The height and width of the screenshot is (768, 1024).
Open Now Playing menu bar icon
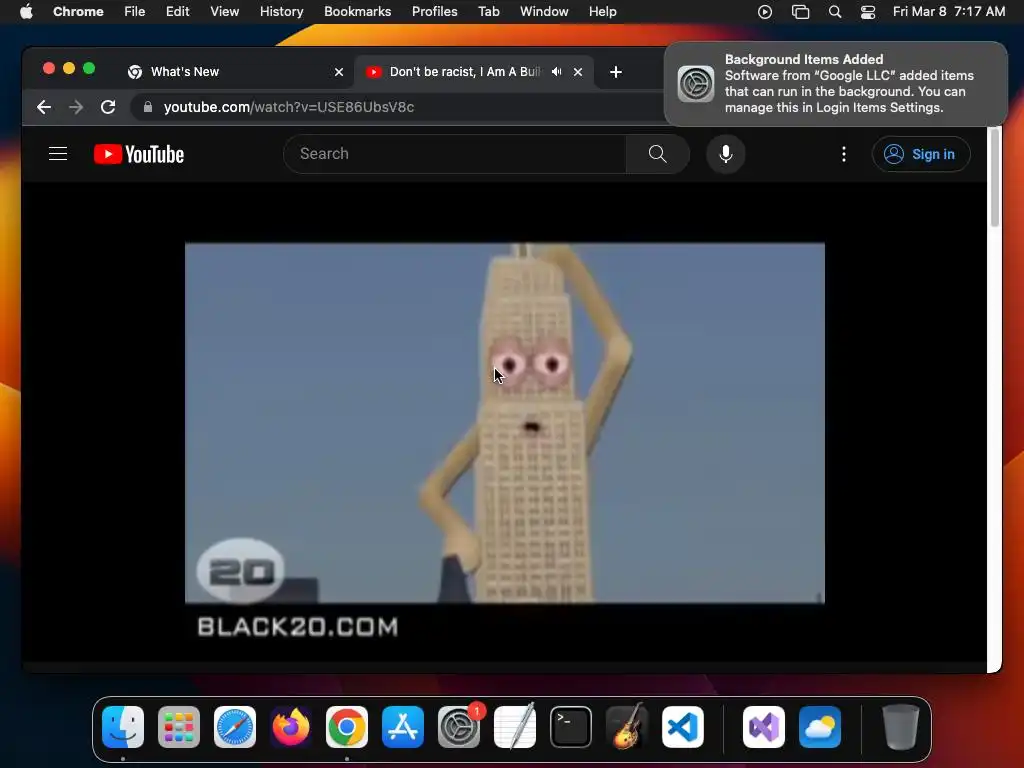[x=765, y=12]
